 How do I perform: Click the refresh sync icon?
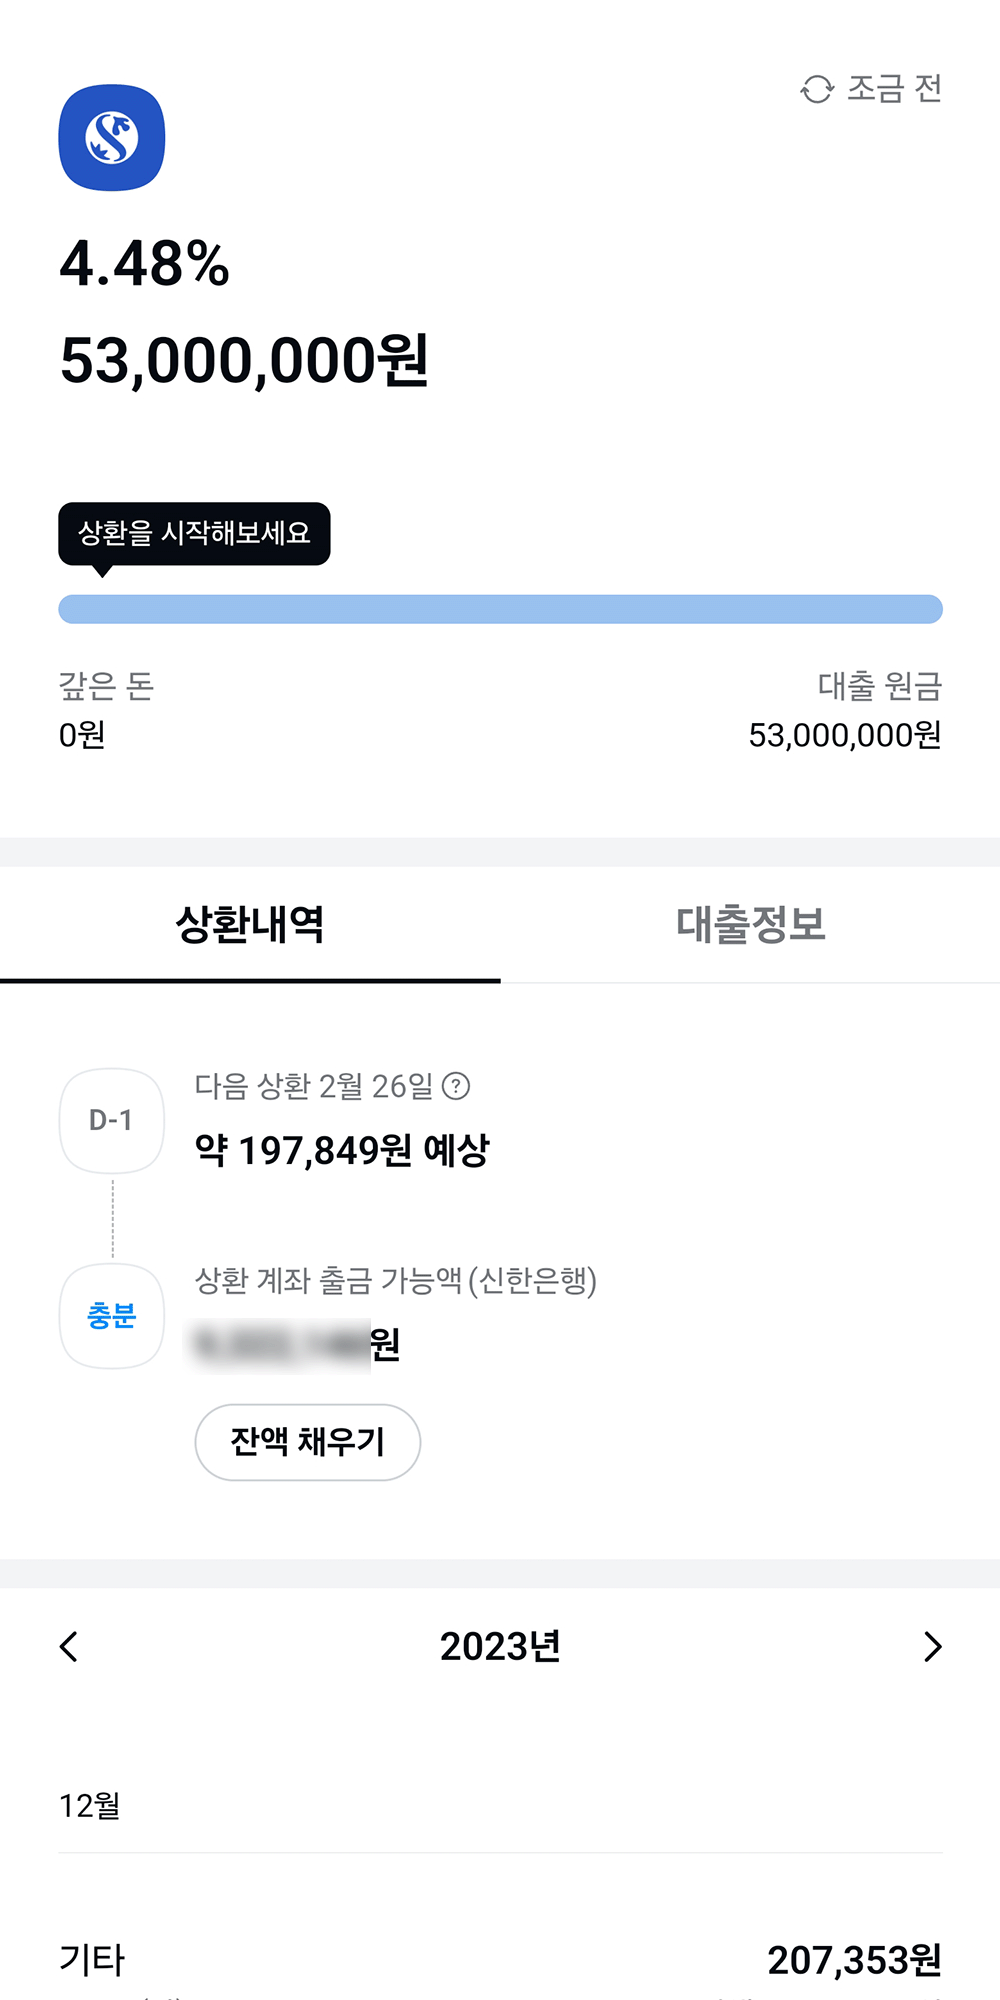point(817,90)
